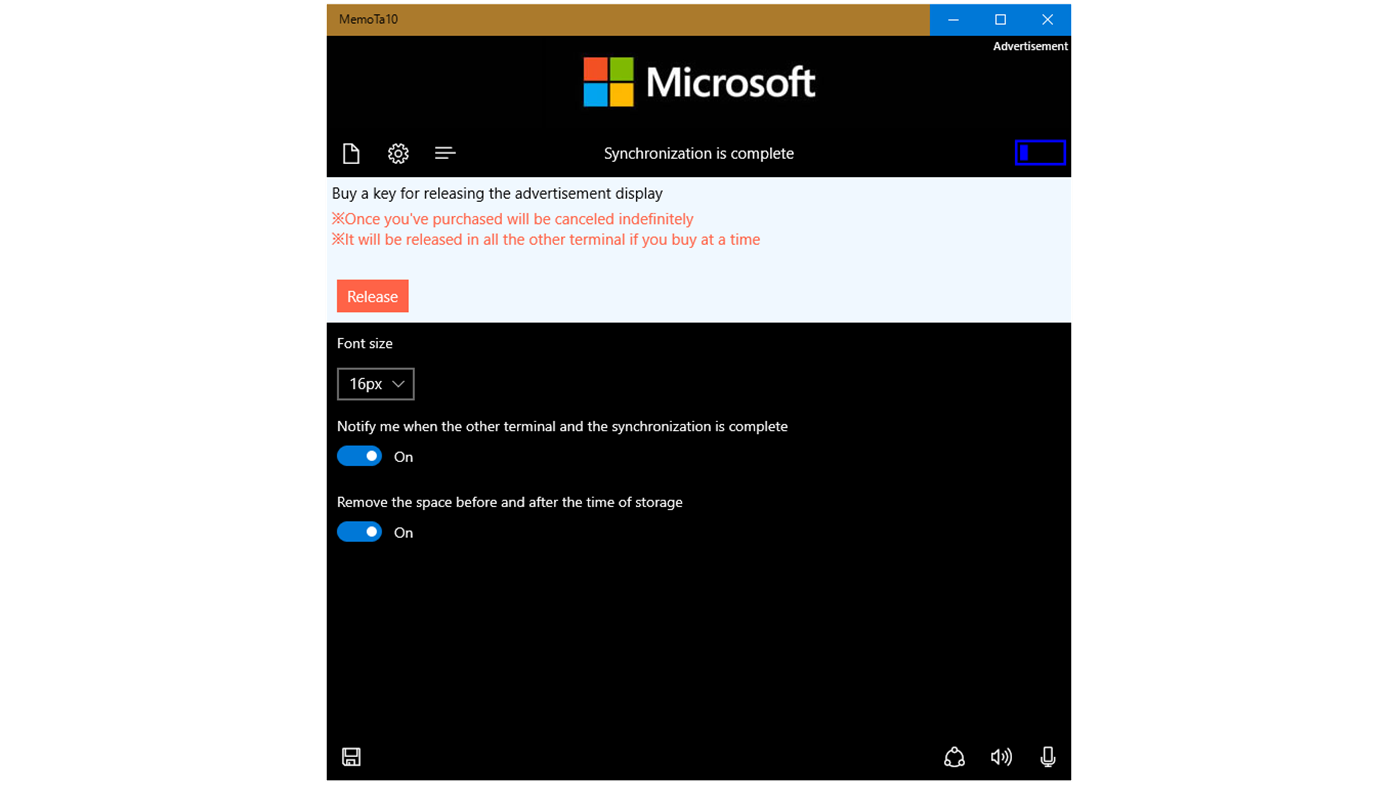
Task: Minimize the MemoTa10 window
Action: click(953, 20)
